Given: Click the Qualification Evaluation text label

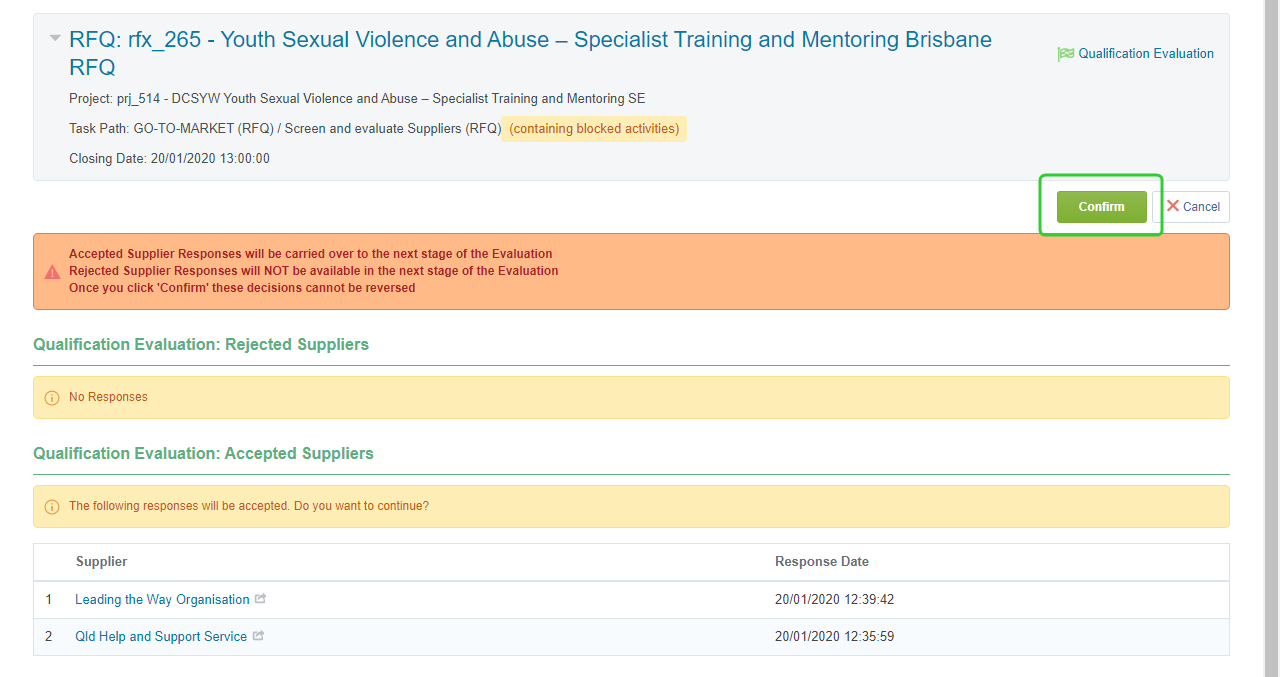Looking at the screenshot, I should [1145, 54].
